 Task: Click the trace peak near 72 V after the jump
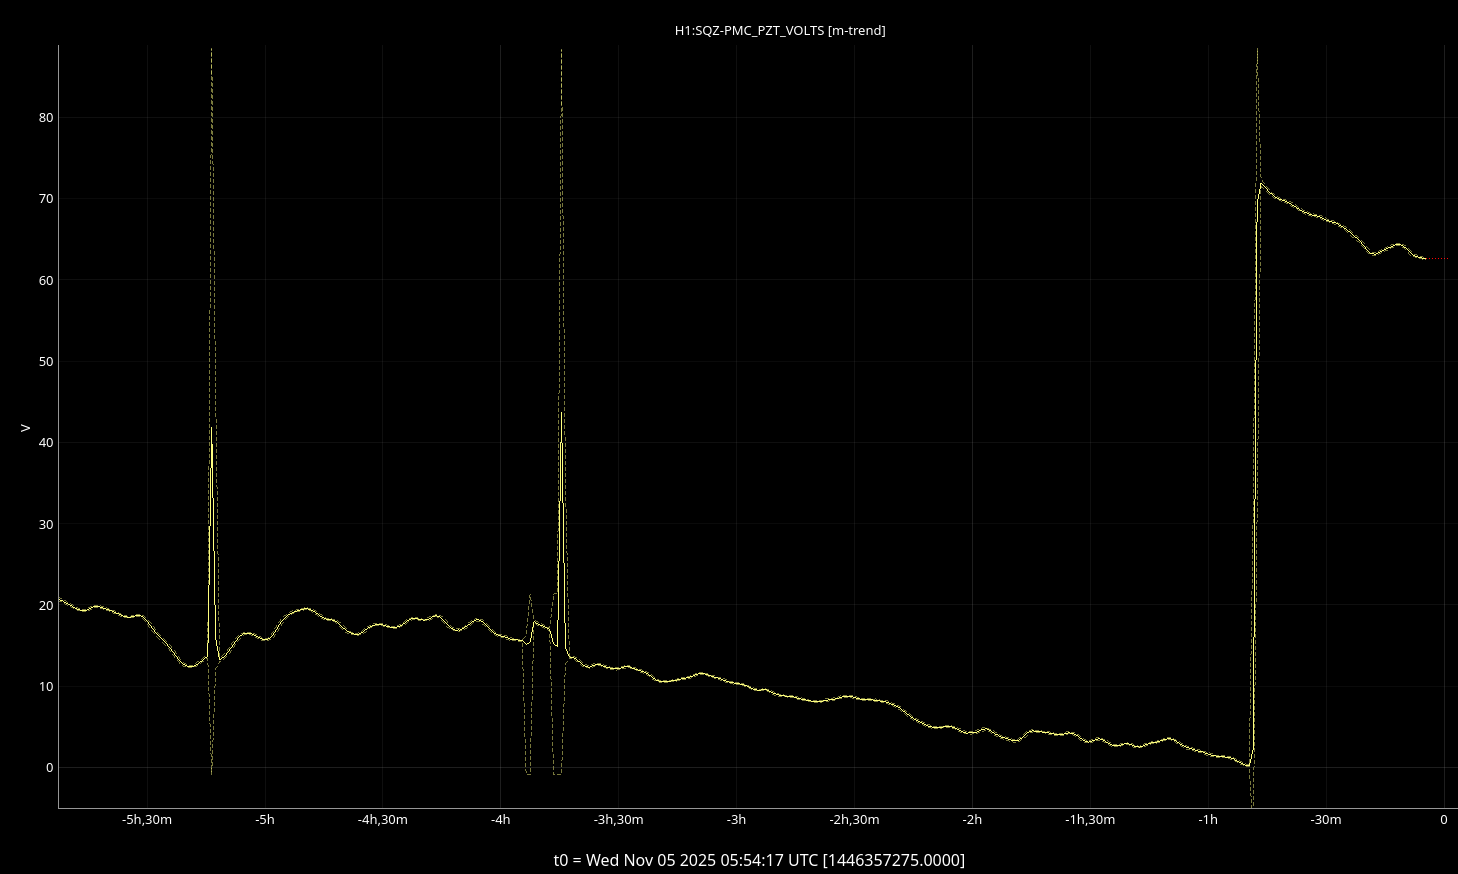pos(1262,183)
